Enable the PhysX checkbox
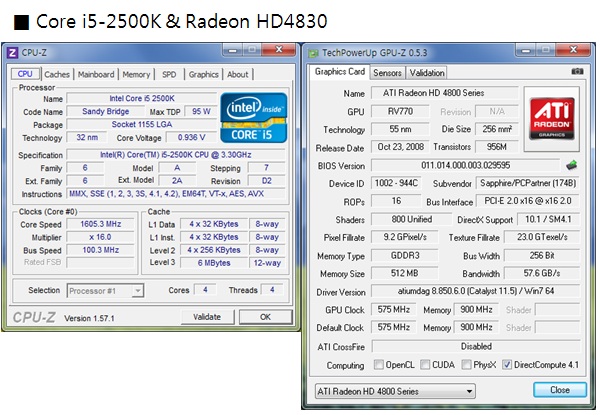The height and width of the screenshot is (415, 600). click(466, 365)
